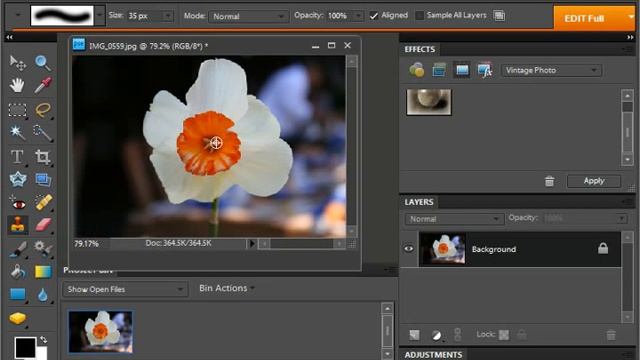The height and width of the screenshot is (360, 640).
Task: Select the Clone Stamp tool
Action: (x=18, y=225)
